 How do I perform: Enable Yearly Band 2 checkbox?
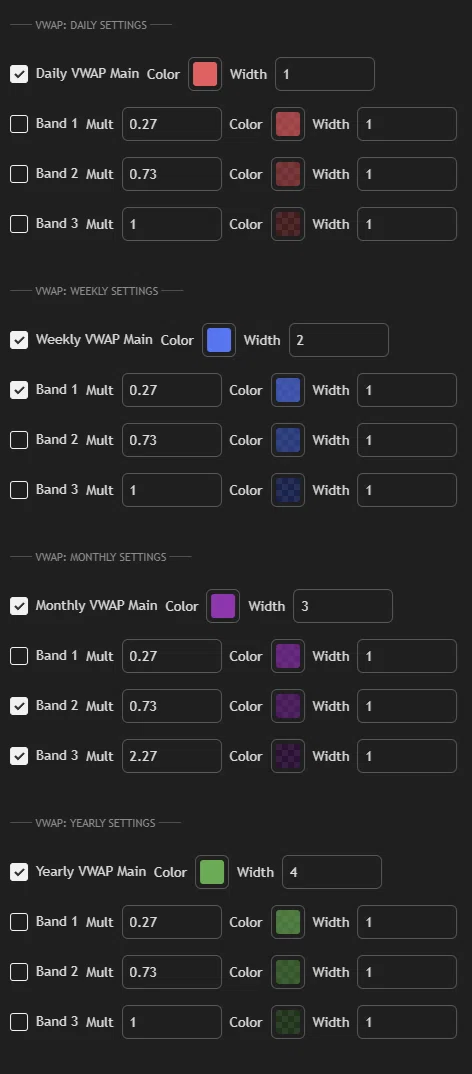coord(19,971)
